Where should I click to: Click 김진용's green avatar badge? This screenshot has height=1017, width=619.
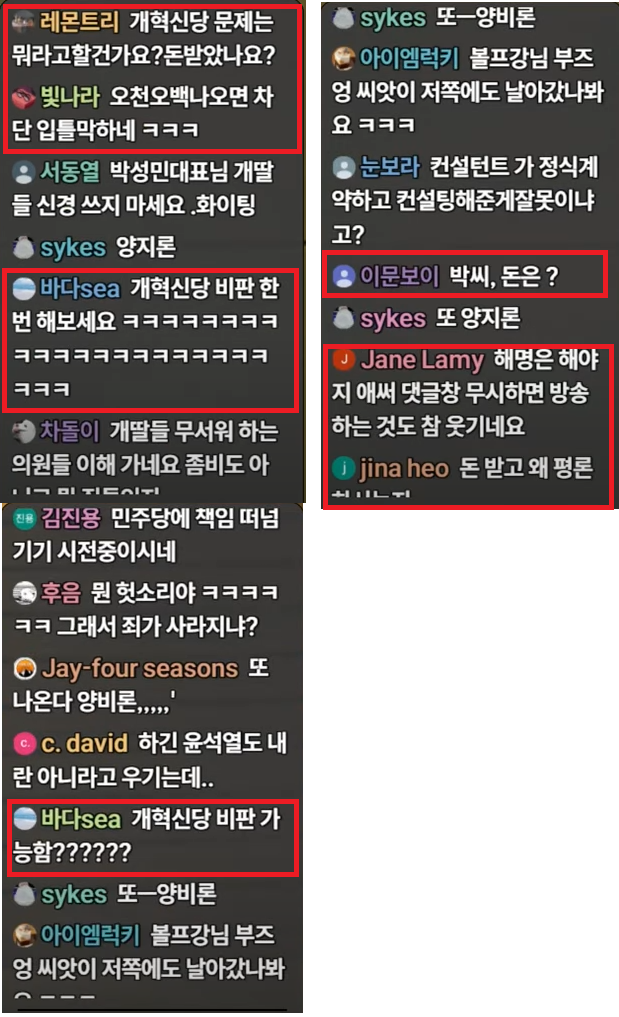click(25, 518)
